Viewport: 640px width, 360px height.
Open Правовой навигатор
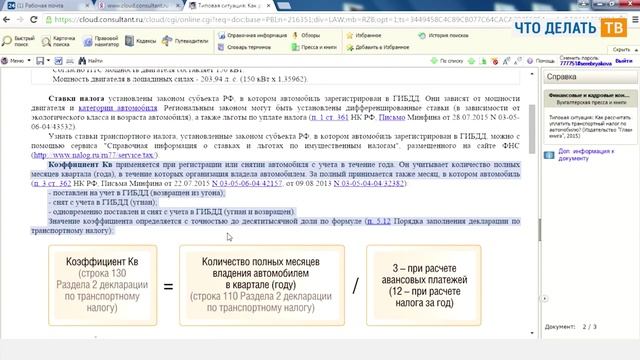coord(101,41)
